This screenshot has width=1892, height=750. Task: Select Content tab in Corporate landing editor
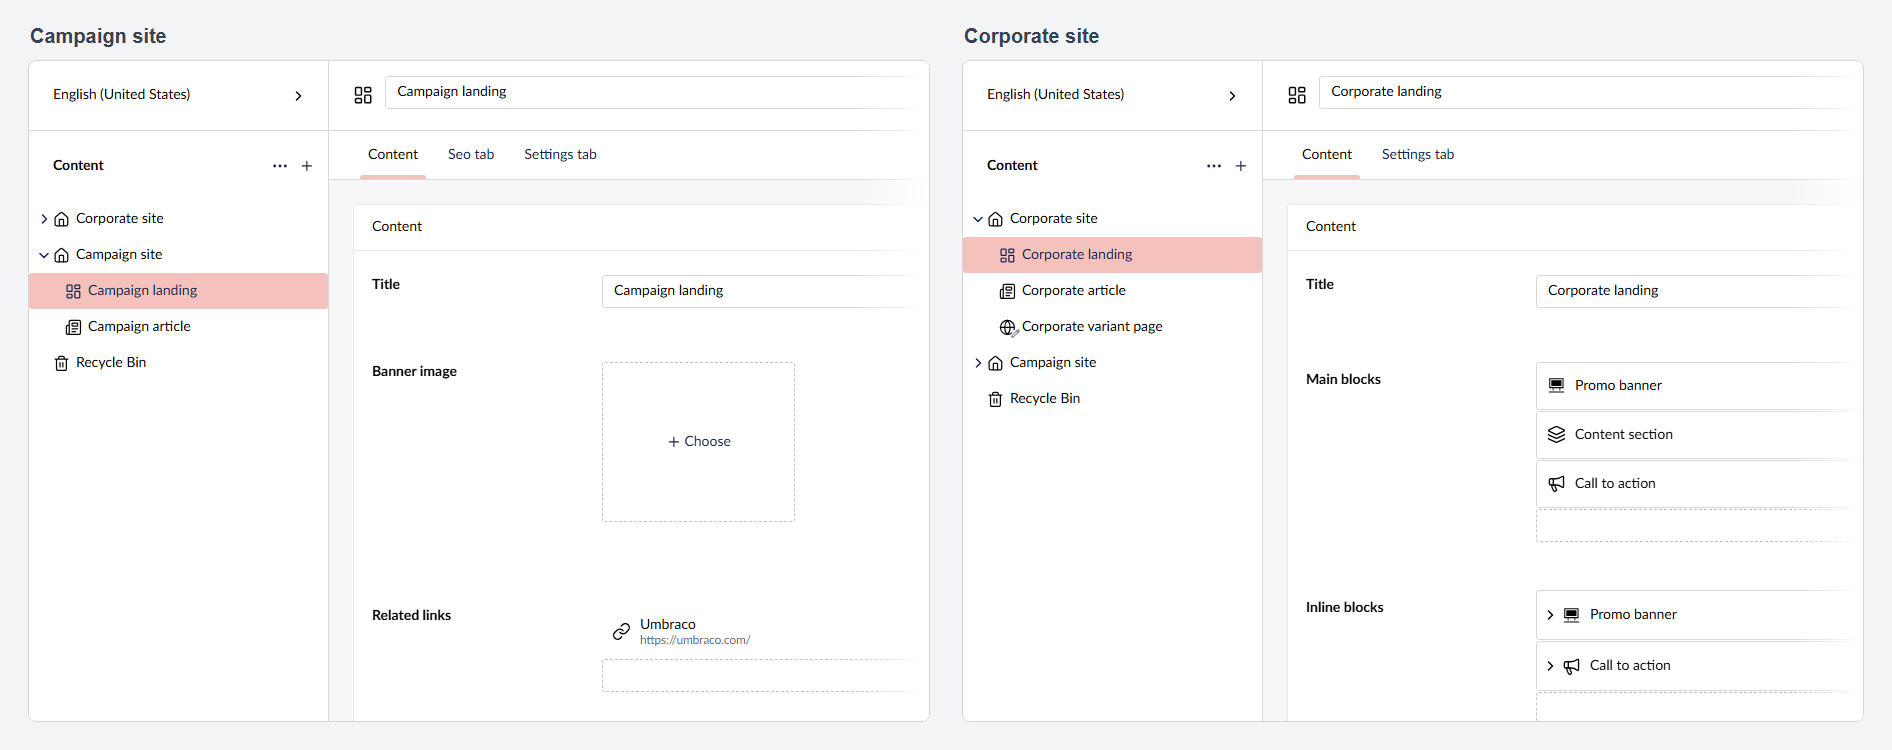1327,154
